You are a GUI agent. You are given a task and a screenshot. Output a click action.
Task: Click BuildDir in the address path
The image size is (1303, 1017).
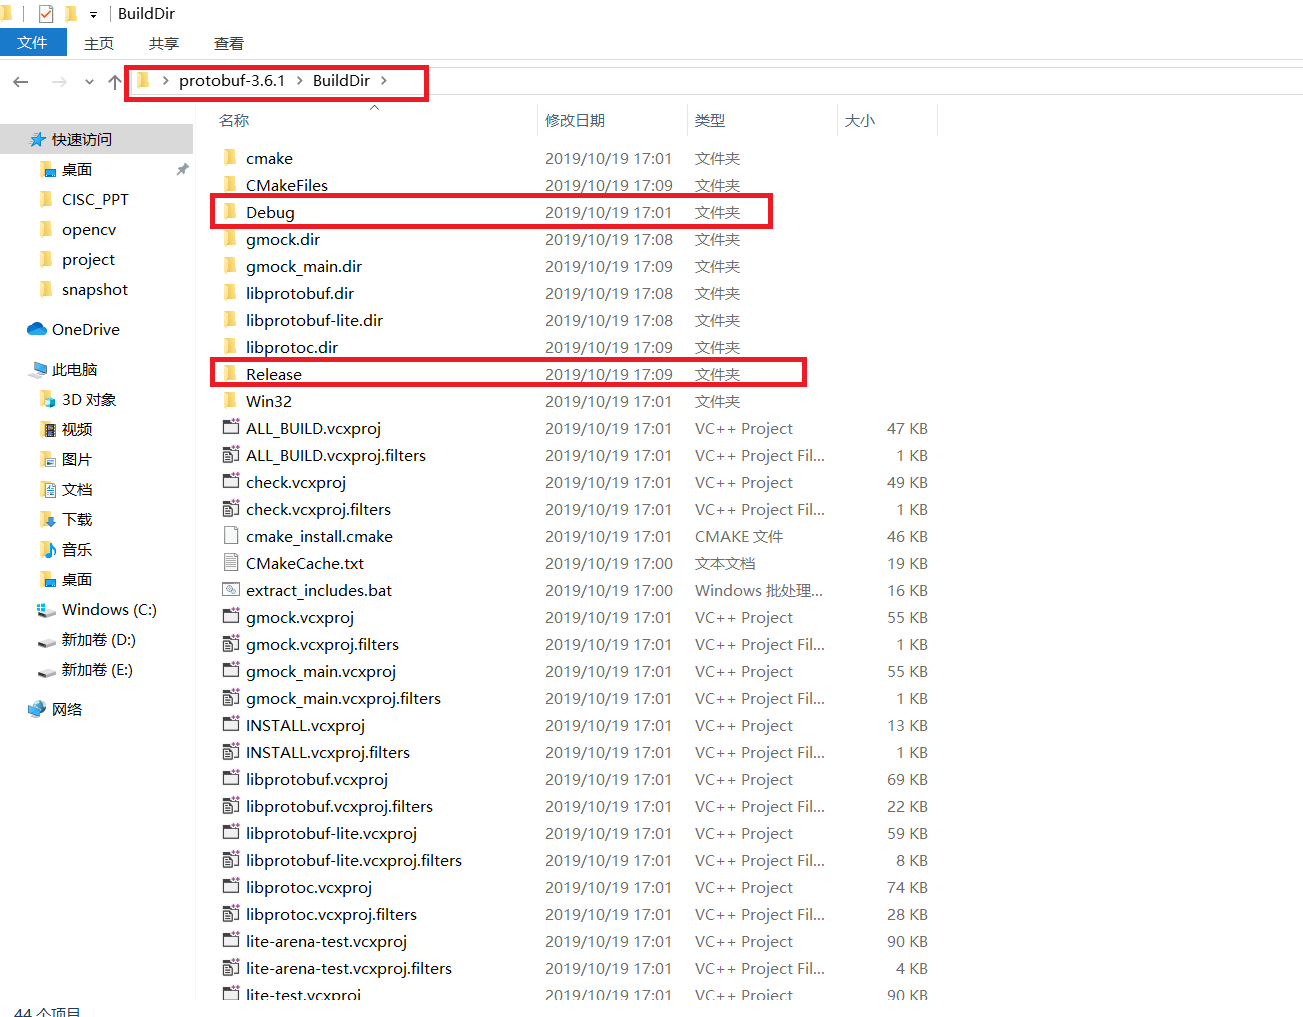pyautogui.click(x=341, y=80)
